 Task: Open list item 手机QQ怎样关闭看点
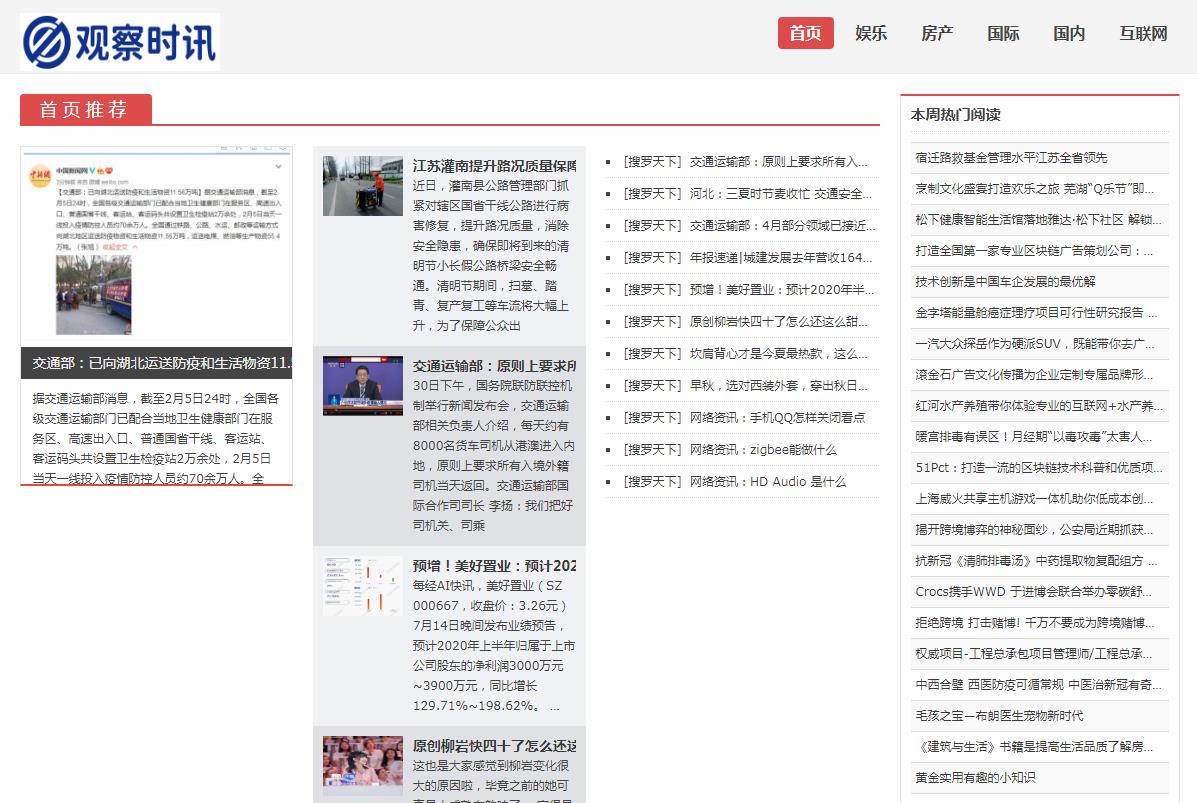[777, 418]
